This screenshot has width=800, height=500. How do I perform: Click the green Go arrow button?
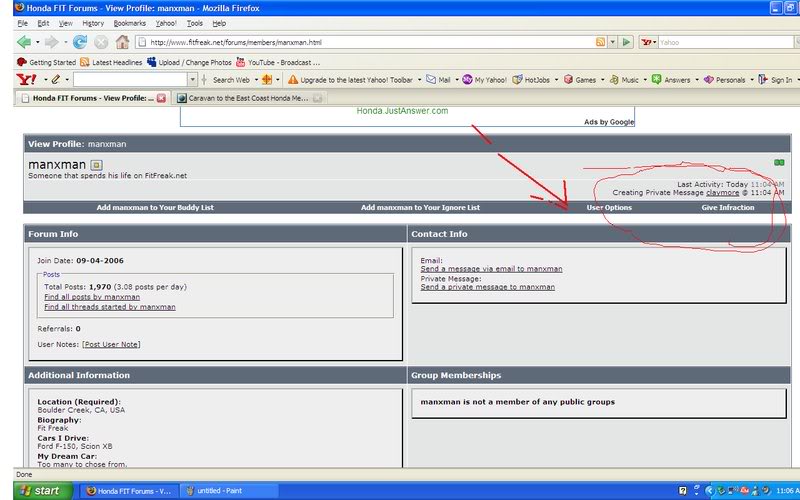[626, 42]
